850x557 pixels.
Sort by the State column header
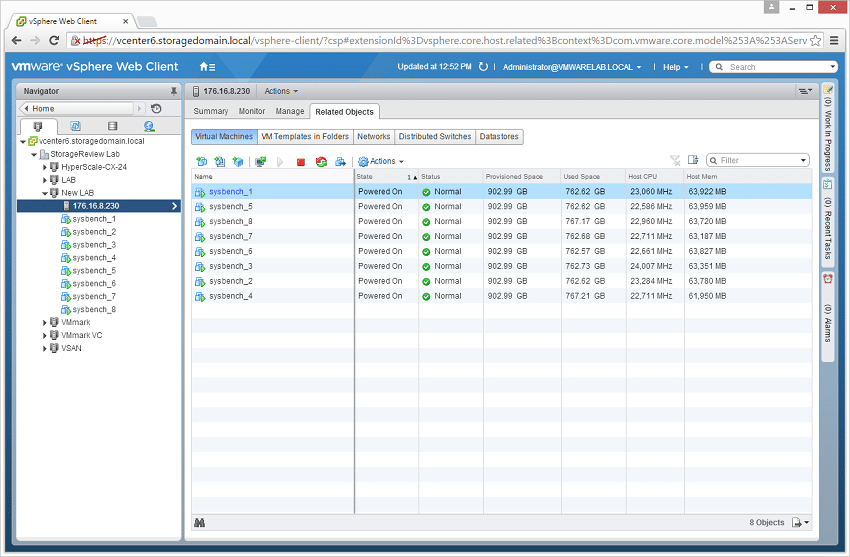[x=386, y=177]
